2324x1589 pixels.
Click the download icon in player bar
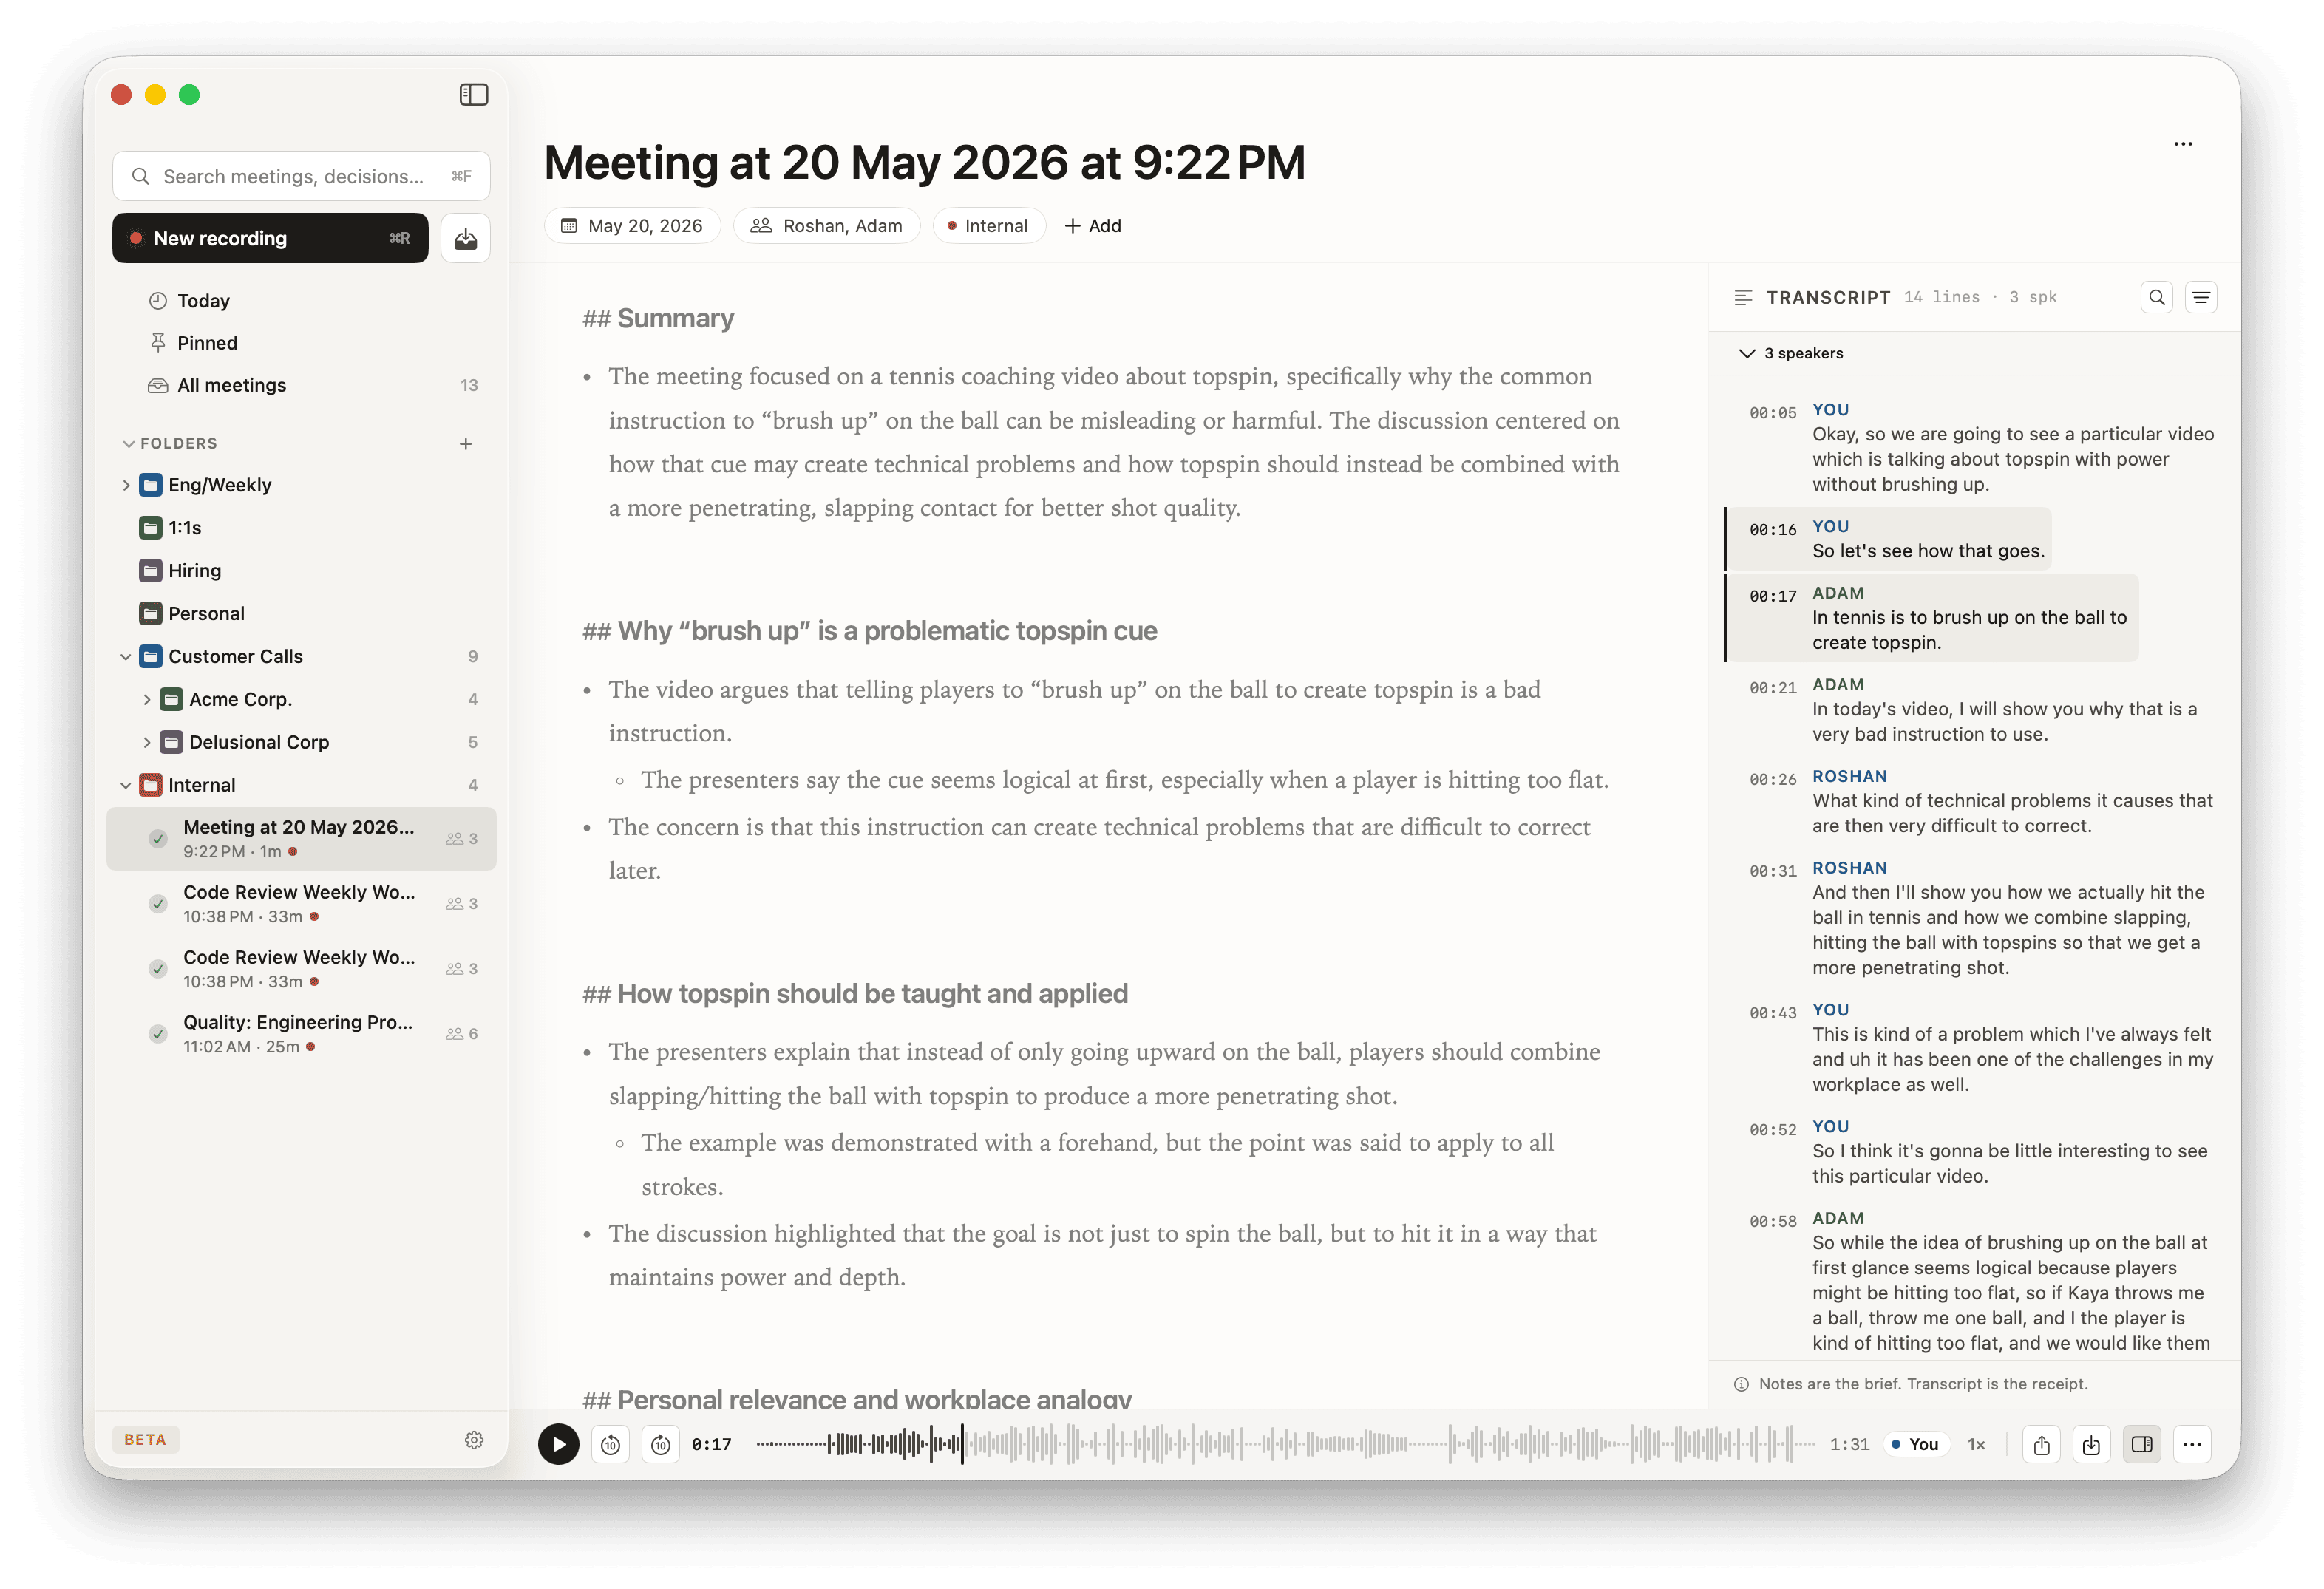tap(2091, 1444)
